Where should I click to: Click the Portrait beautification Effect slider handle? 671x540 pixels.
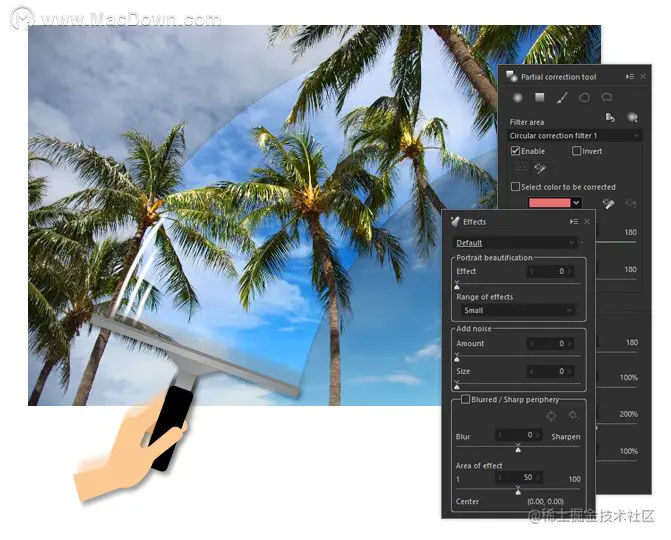coord(457,285)
